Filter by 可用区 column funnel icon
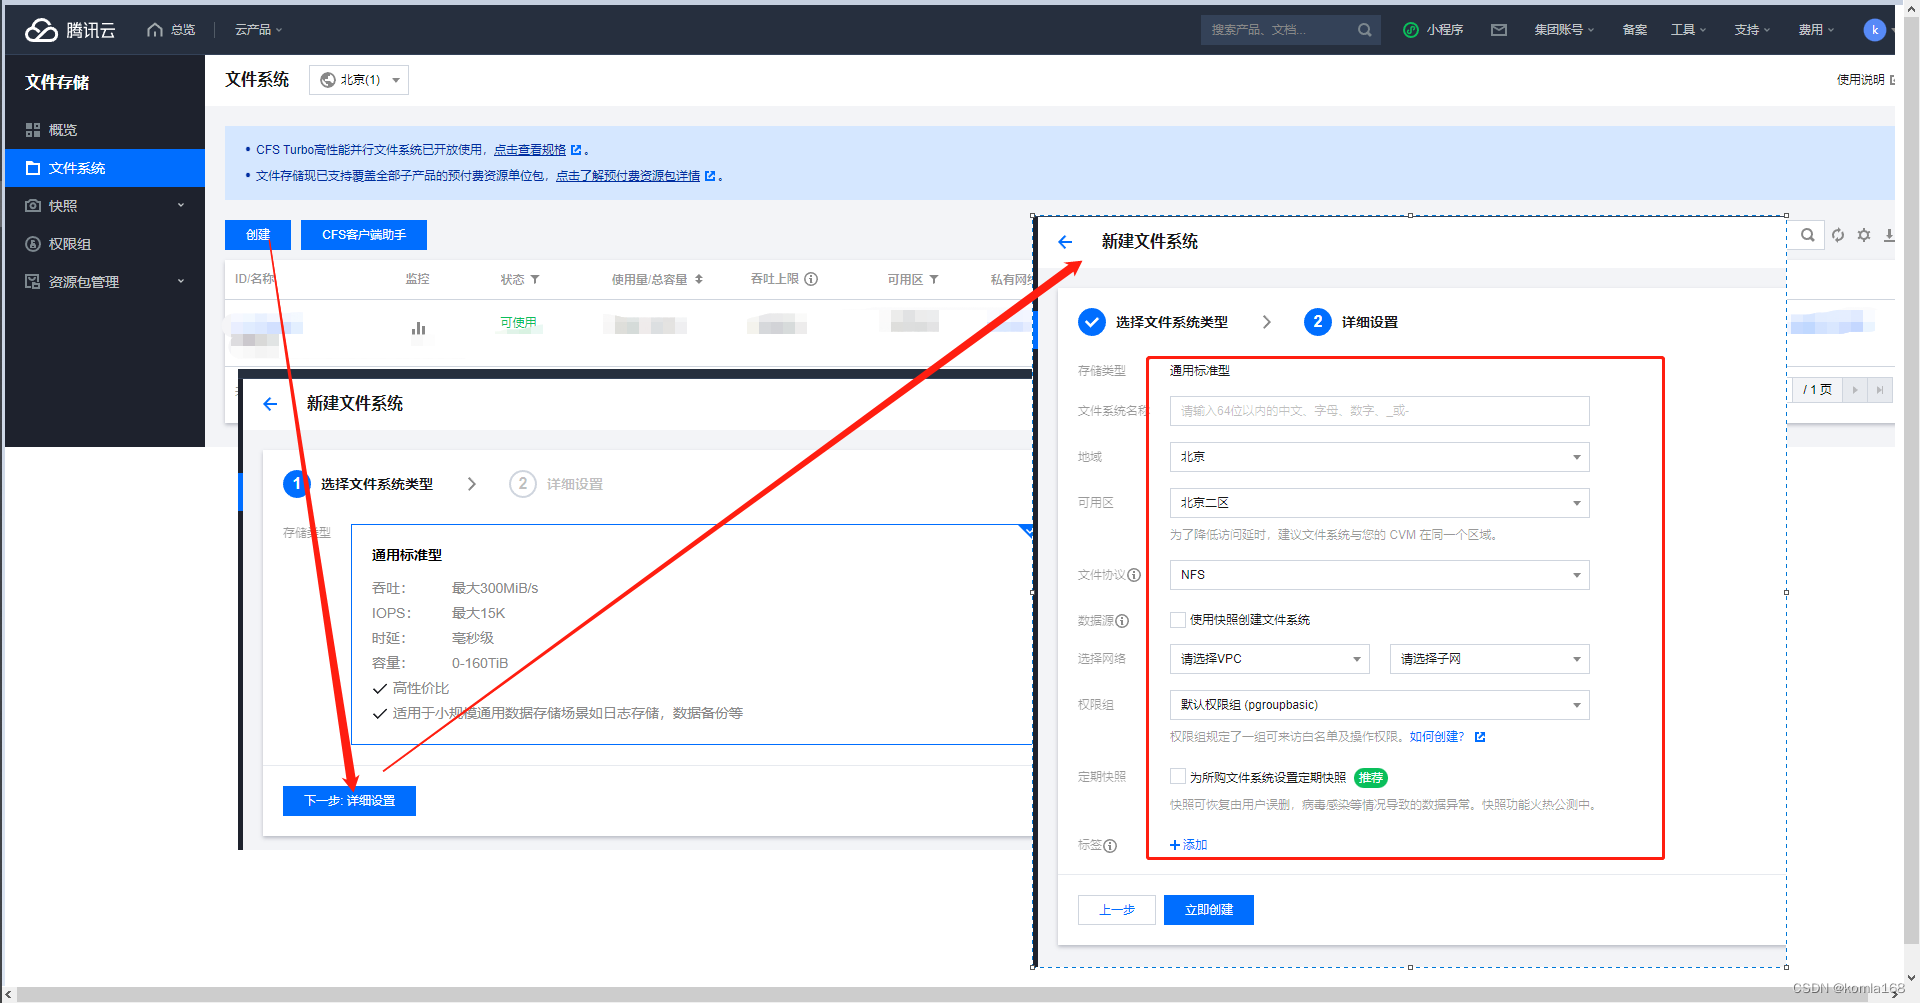The width and height of the screenshot is (1920, 1003). (x=934, y=280)
